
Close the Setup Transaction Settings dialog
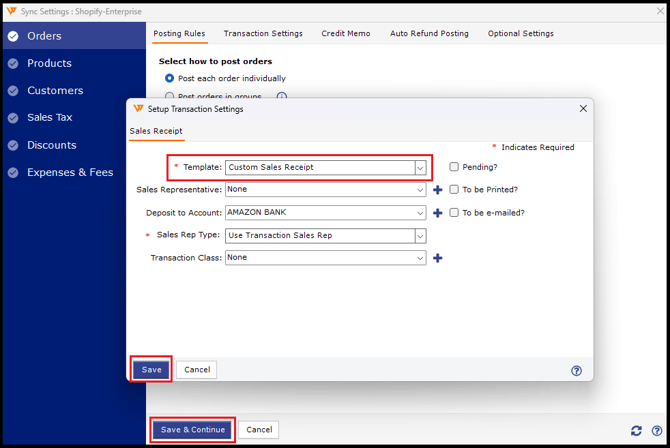coord(583,109)
